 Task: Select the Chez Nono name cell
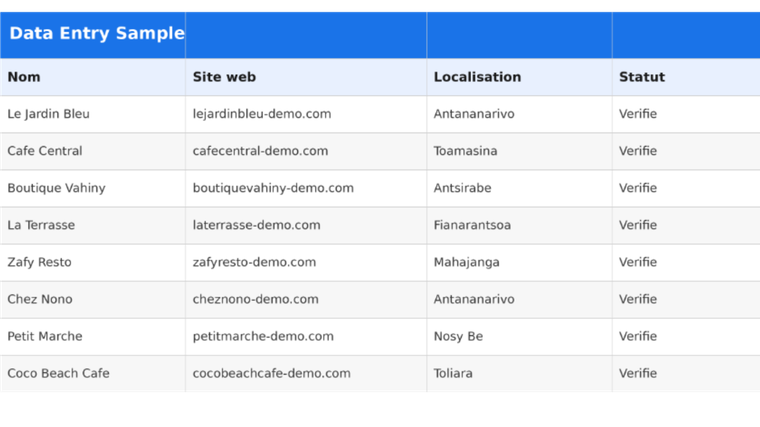click(x=93, y=300)
